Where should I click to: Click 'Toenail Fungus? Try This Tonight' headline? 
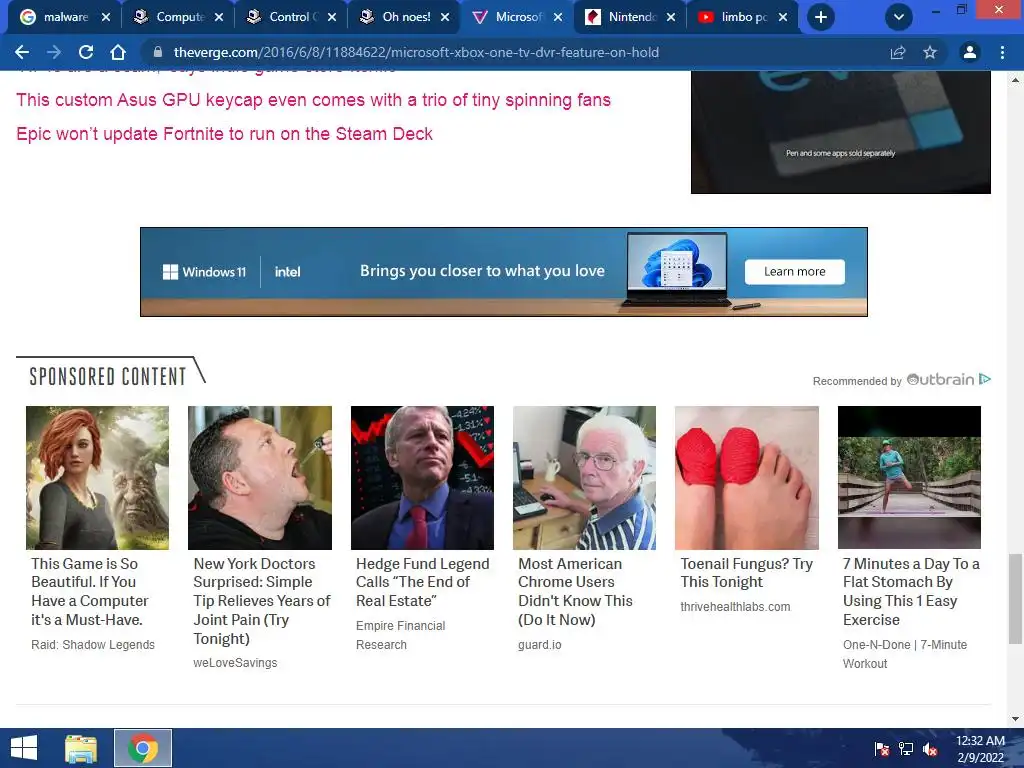click(x=746, y=573)
